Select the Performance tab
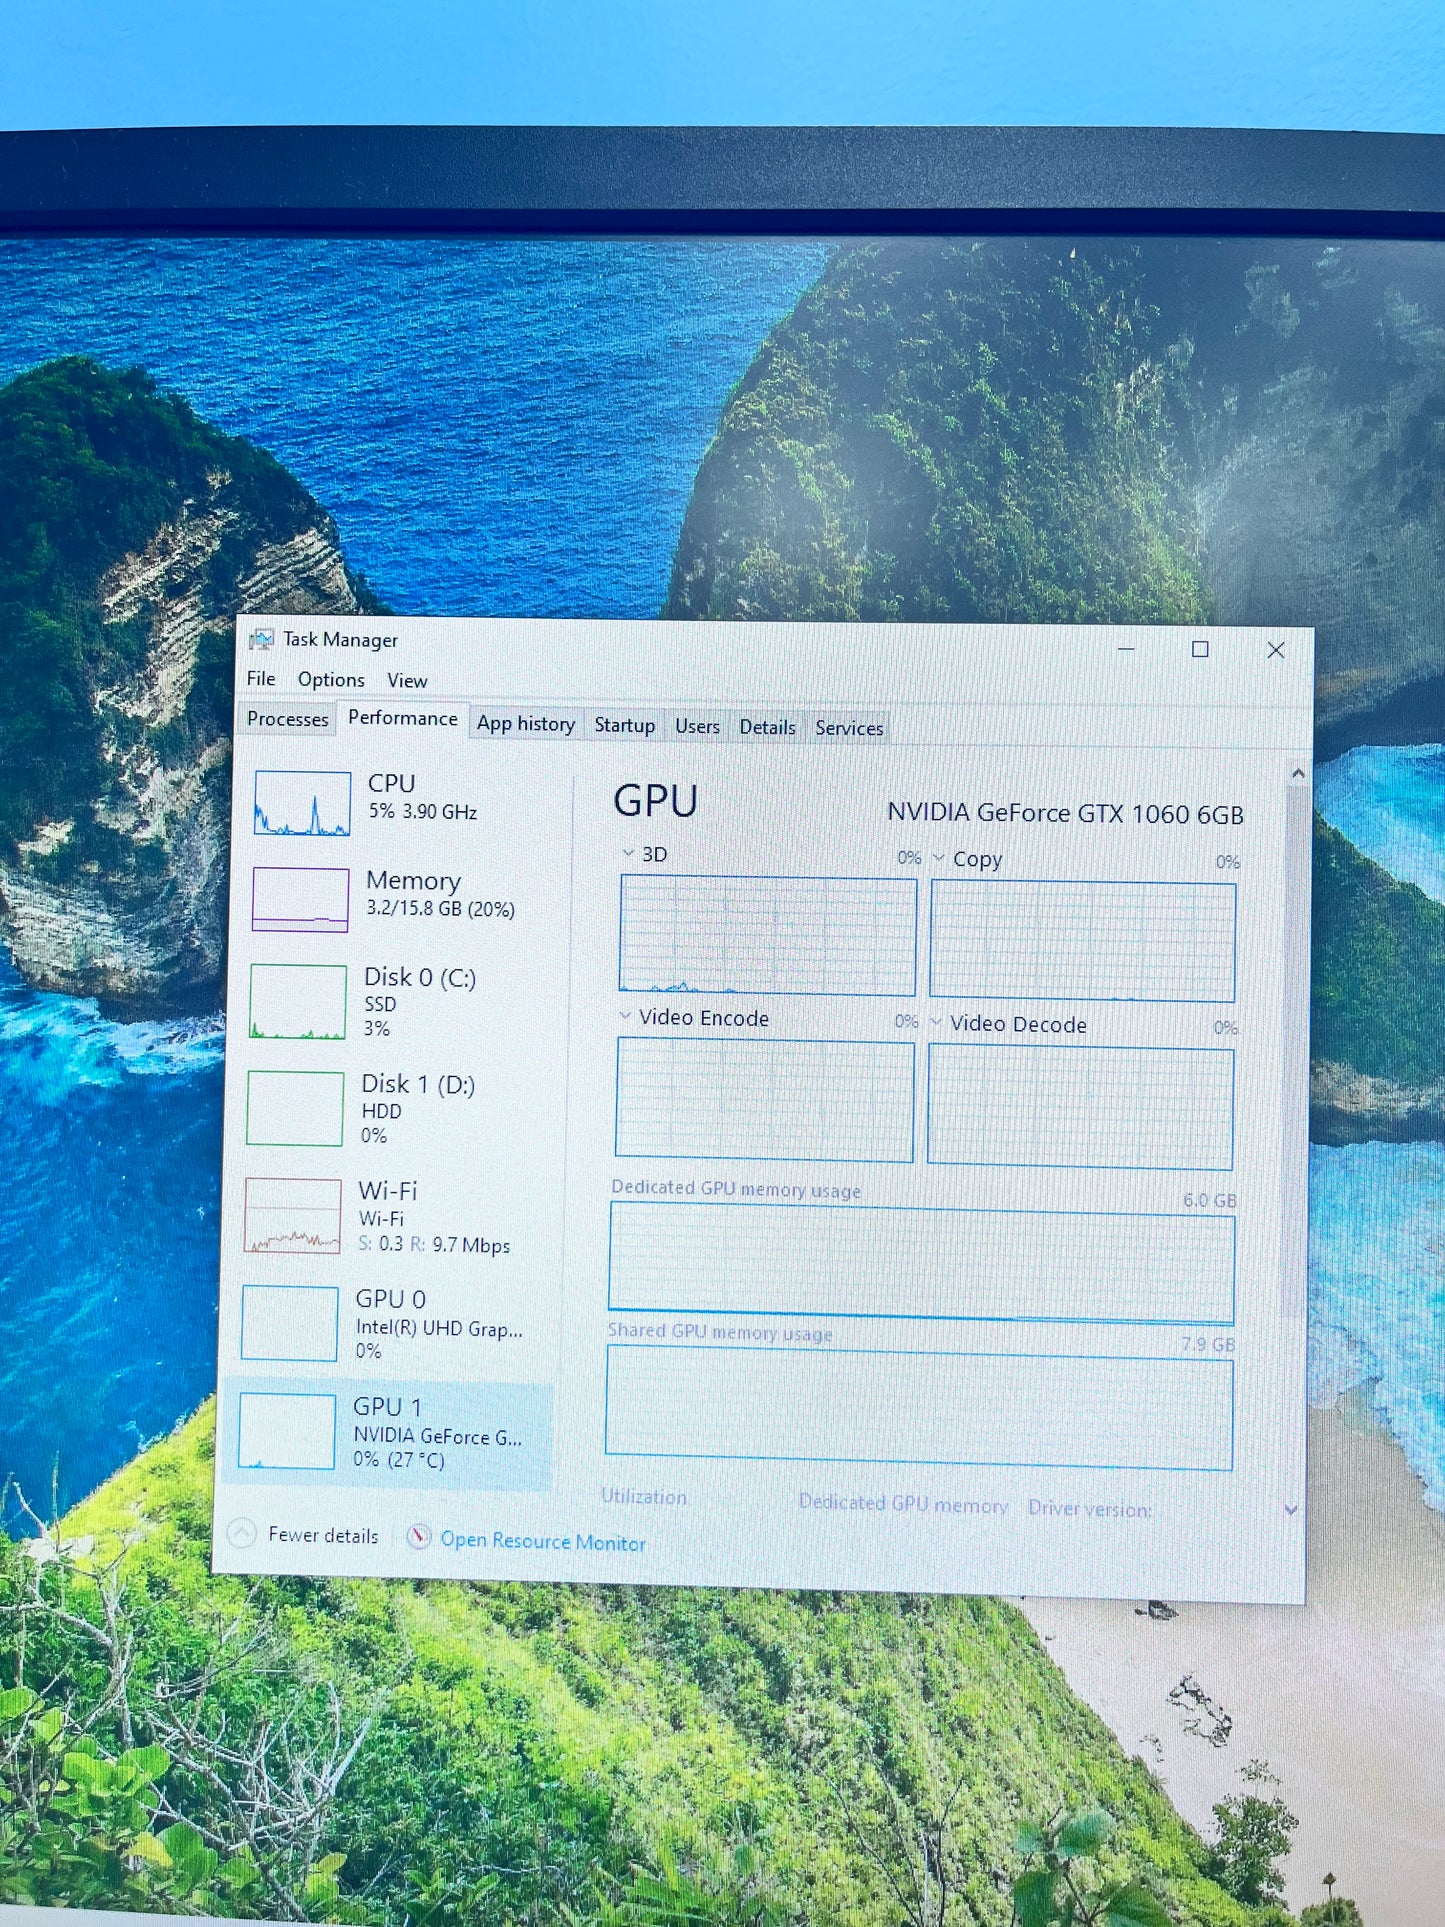Image resolution: width=1445 pixels, height=1927 pixels. pyautogui.click(x=402, y=719)
